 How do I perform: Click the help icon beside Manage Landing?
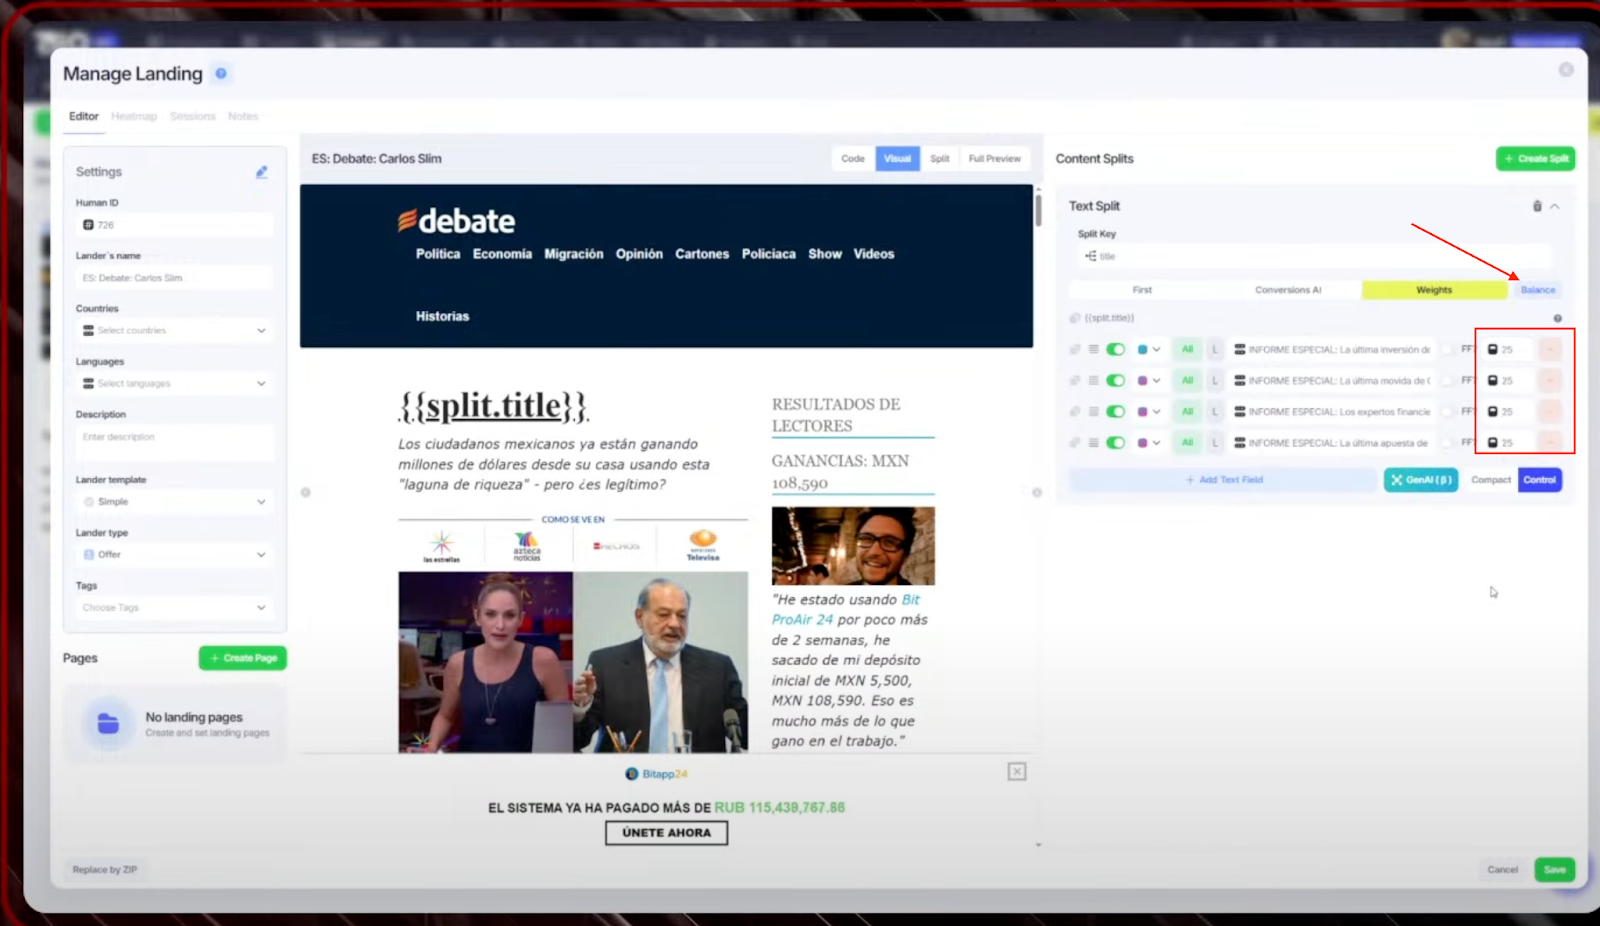click(221, 73)
